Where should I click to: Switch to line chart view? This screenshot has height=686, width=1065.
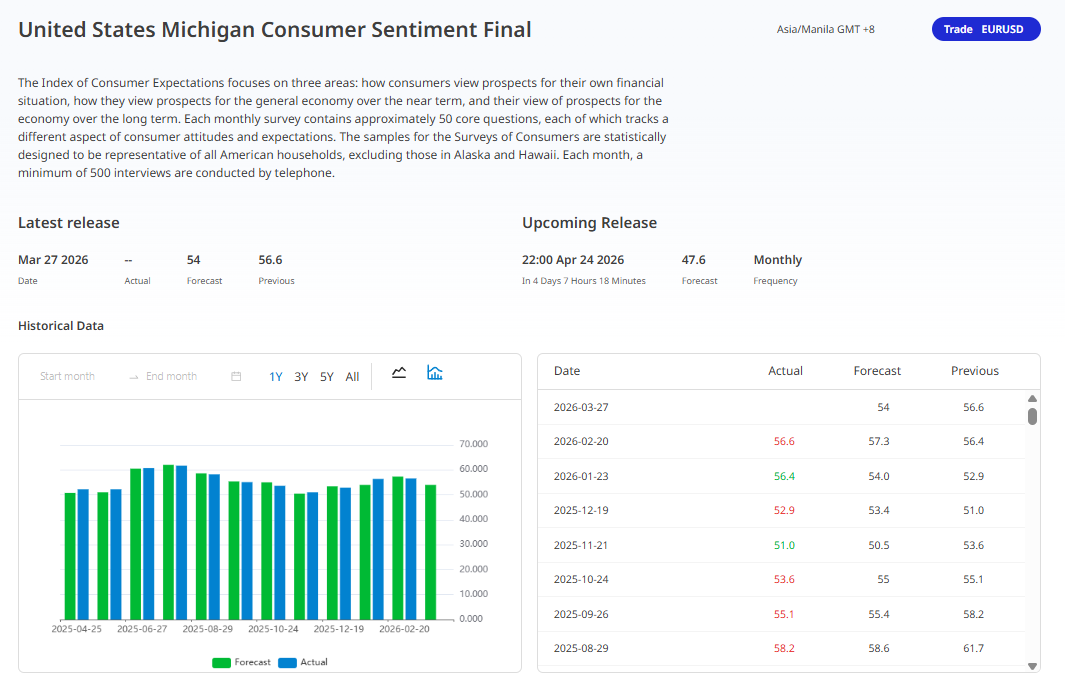click(399, 373)
